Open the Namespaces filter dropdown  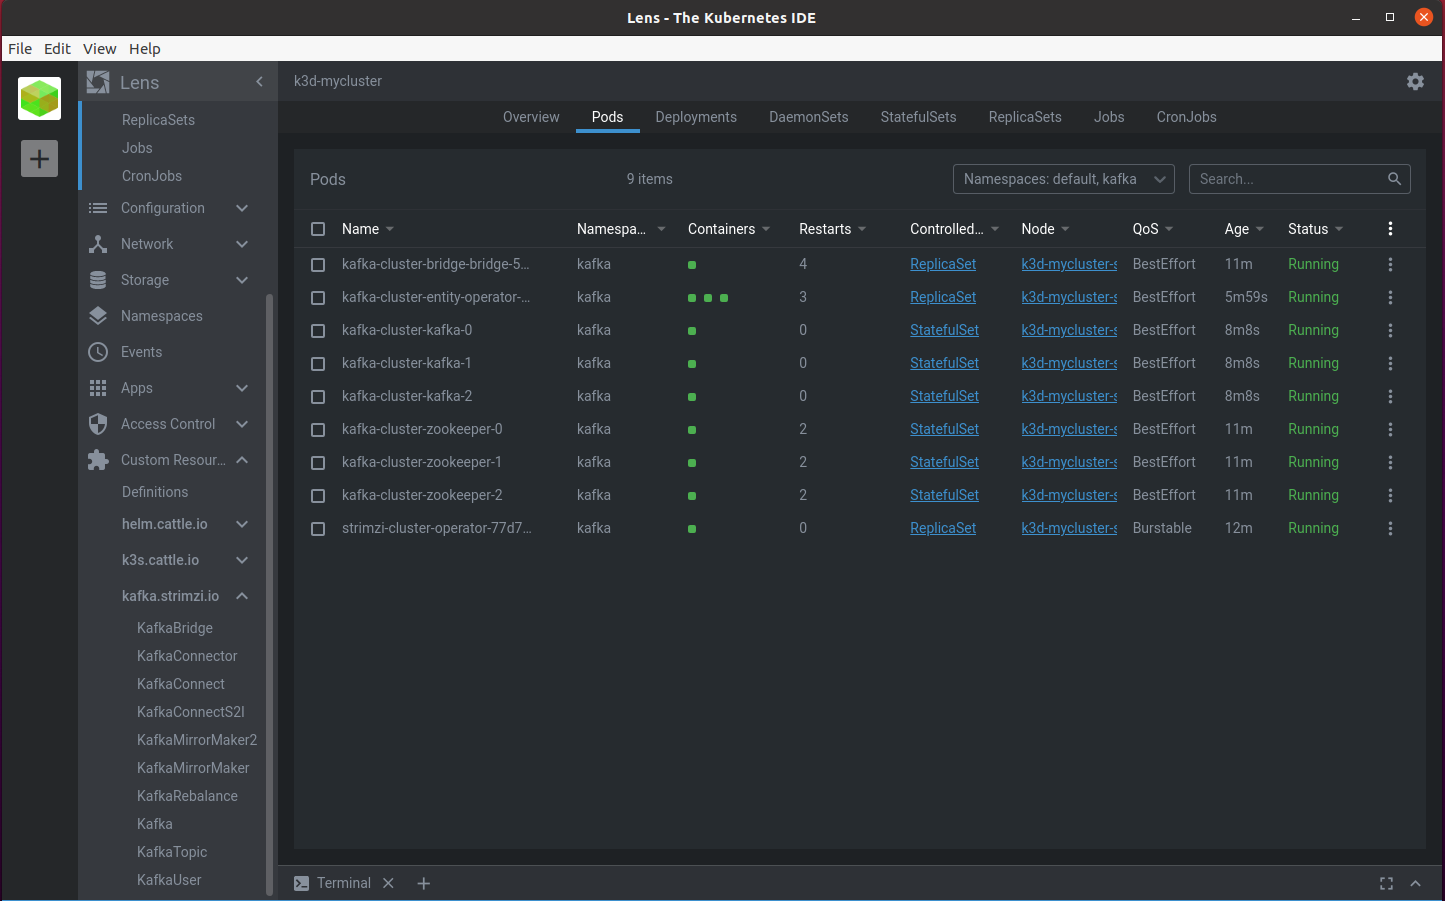(x=1063, y=179)
